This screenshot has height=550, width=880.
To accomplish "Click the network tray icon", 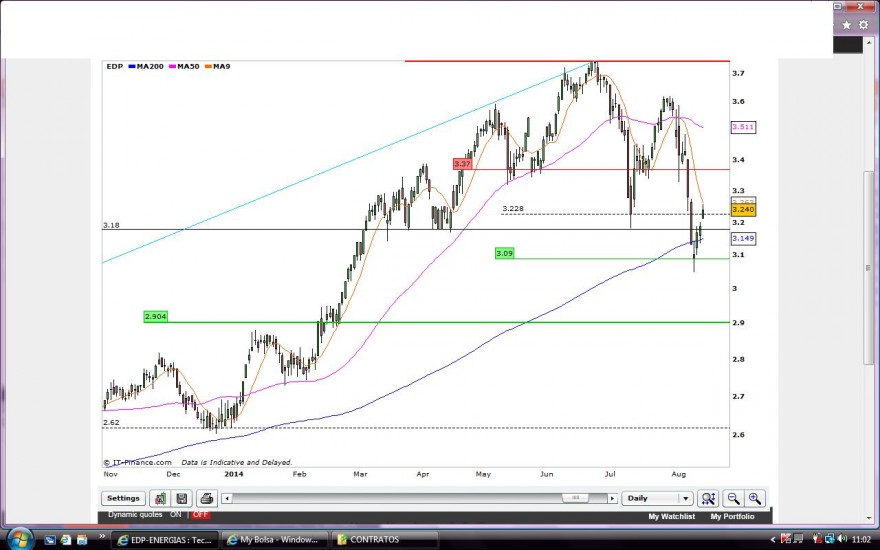I will tap(829, 539).
